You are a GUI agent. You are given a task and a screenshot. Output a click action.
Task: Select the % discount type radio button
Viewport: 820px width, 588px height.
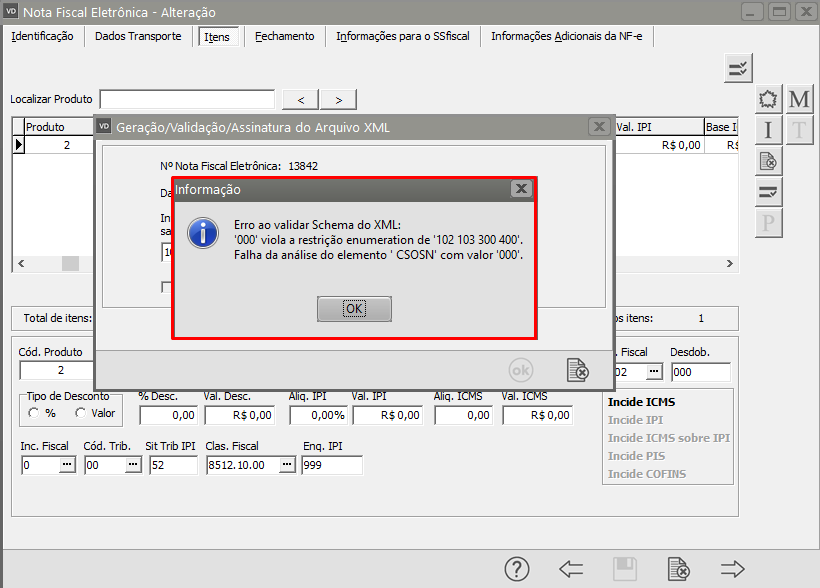35,413
